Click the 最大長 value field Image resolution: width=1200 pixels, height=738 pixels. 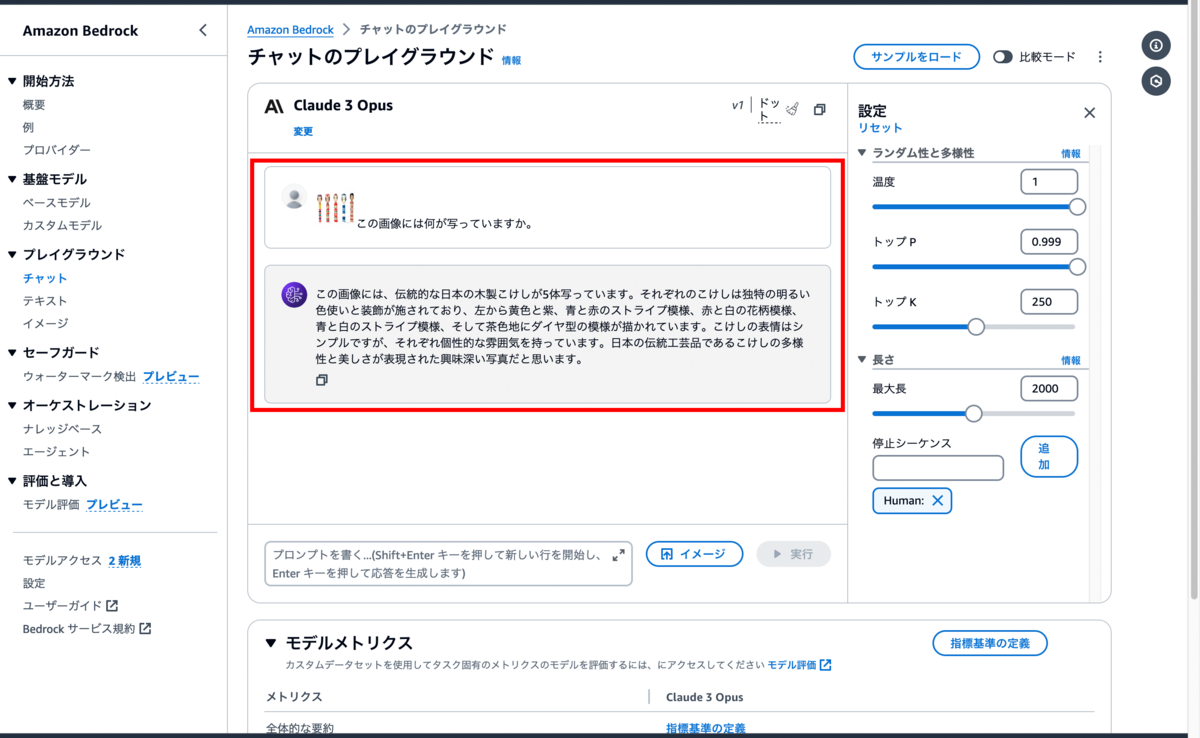[1049, 388]
